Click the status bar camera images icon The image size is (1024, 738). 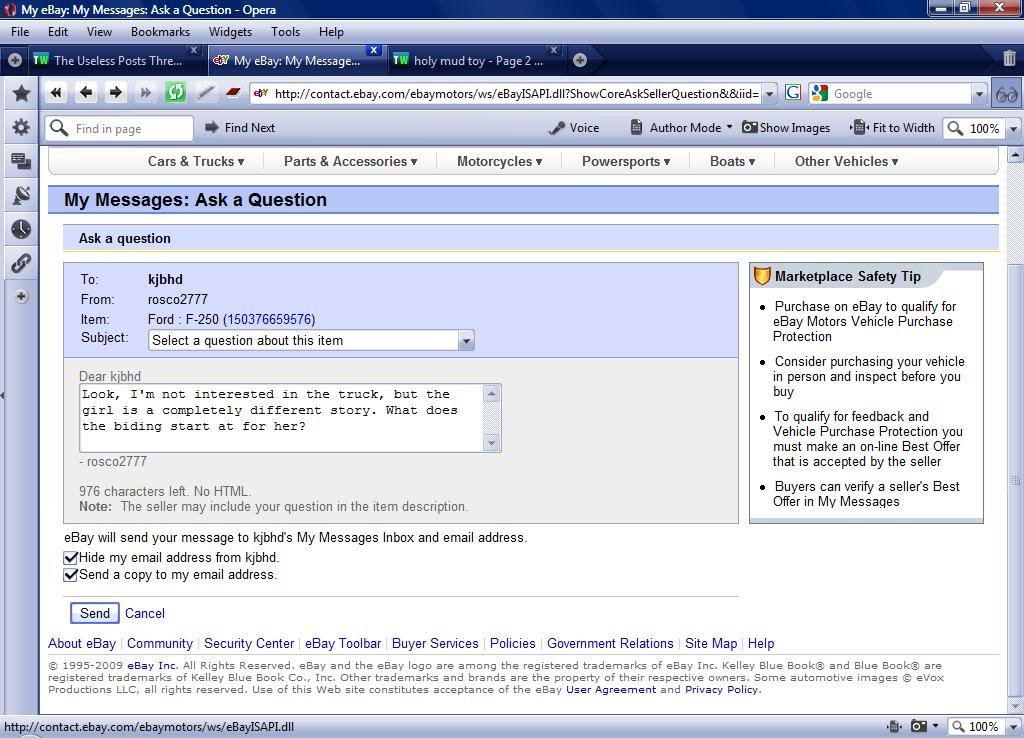click(x=918, y=726)
